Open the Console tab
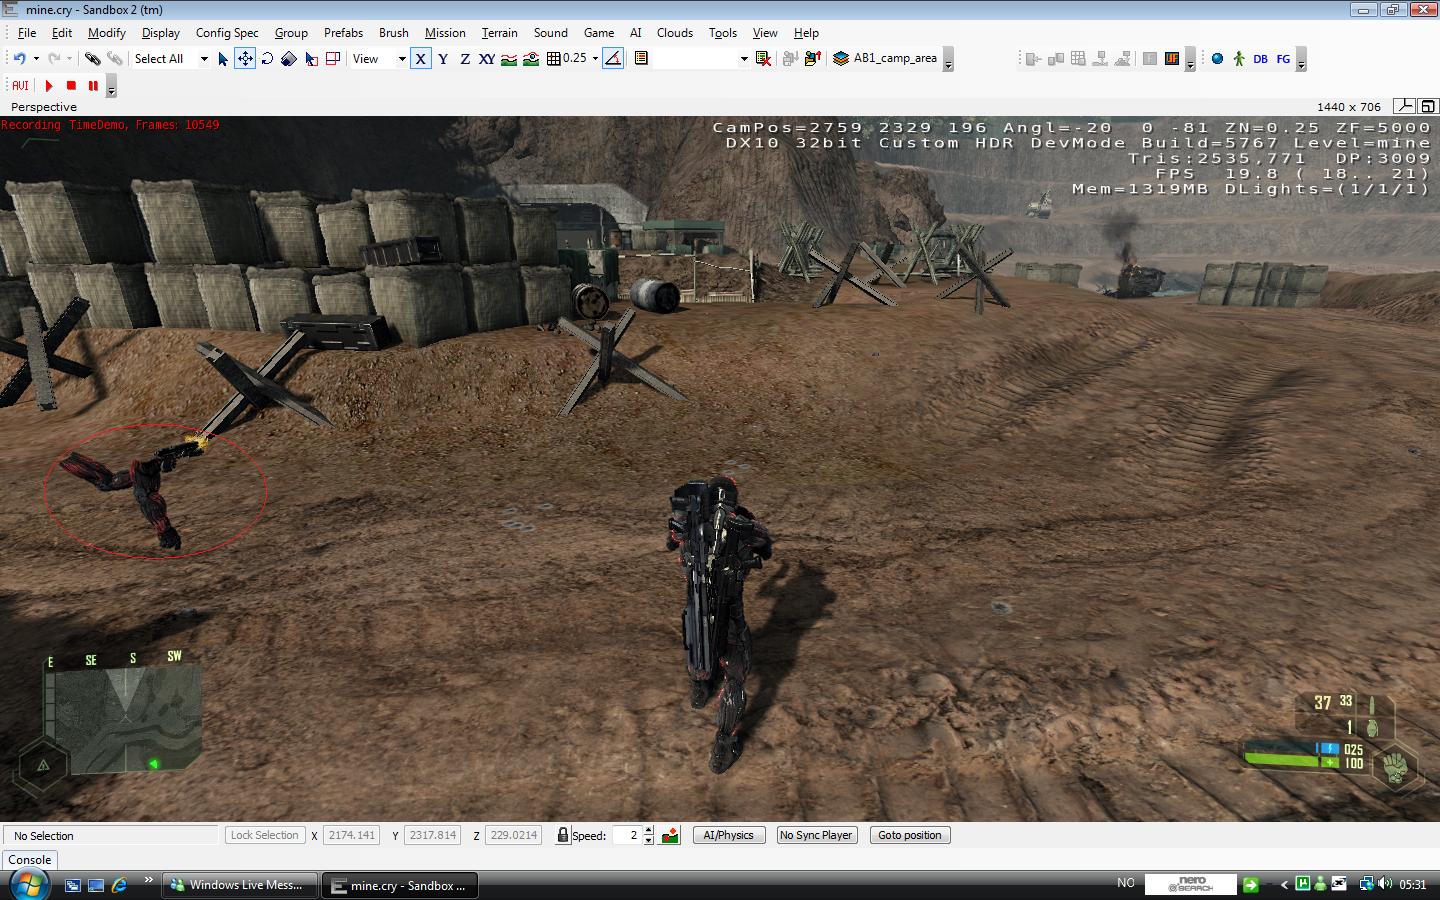The height and width of the screenshot is (900, 1440). (30, 859)
